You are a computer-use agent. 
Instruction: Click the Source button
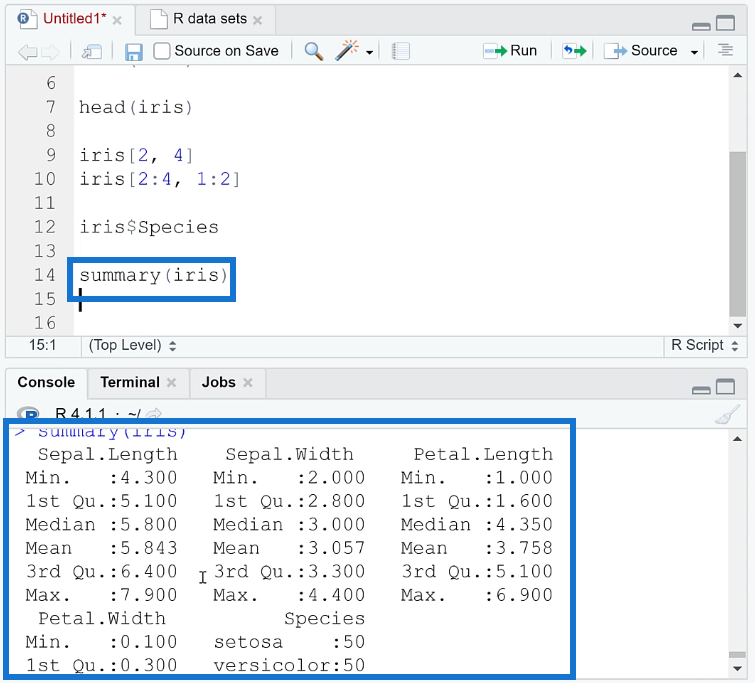pyautogui.click(x=642, y=51)
